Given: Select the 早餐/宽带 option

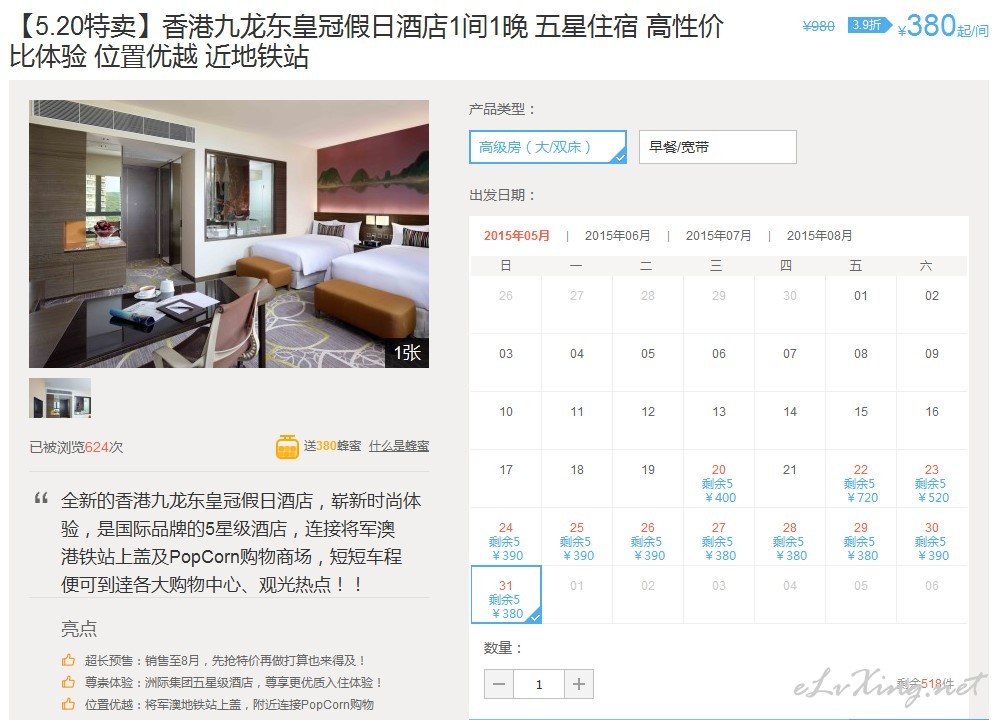Looking at the screenshot, I should tap(718, 147).
